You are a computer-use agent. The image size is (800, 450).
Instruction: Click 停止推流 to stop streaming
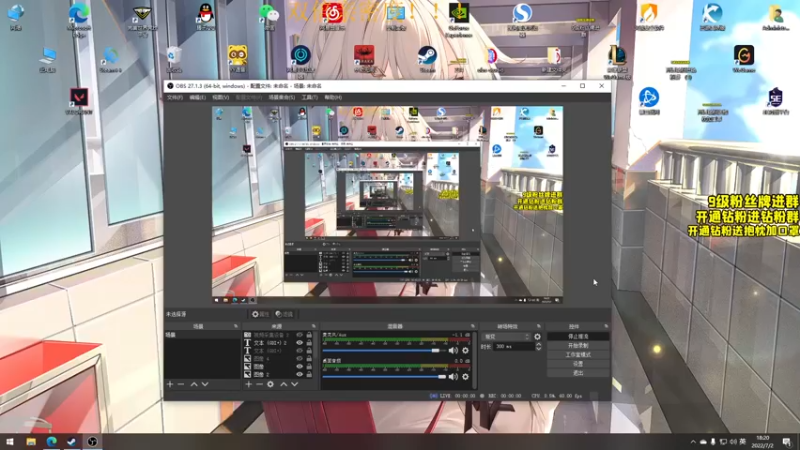pos(578,337)
